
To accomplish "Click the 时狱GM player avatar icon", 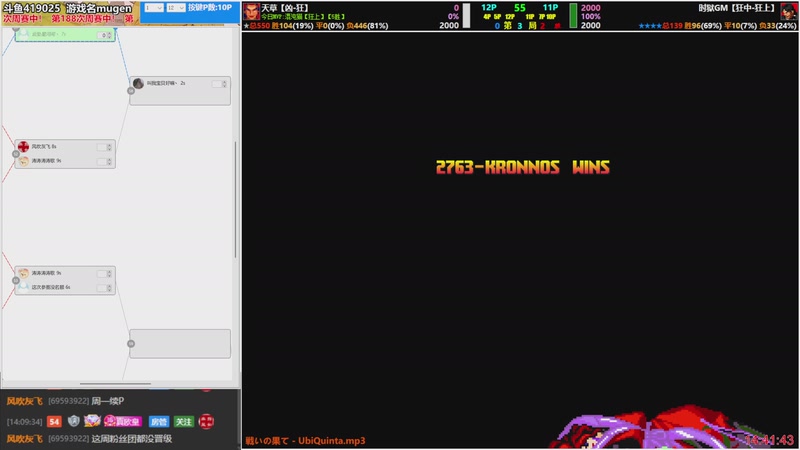I will (x=789, y=9).
